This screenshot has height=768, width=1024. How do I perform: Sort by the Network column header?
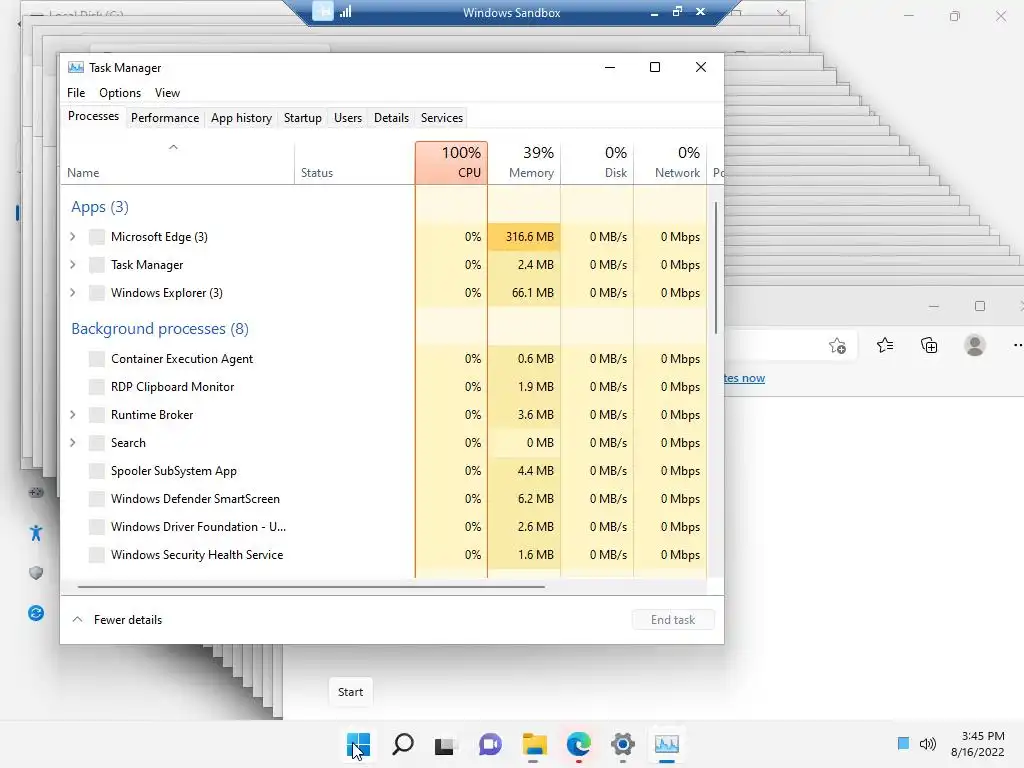click(670, 163)
